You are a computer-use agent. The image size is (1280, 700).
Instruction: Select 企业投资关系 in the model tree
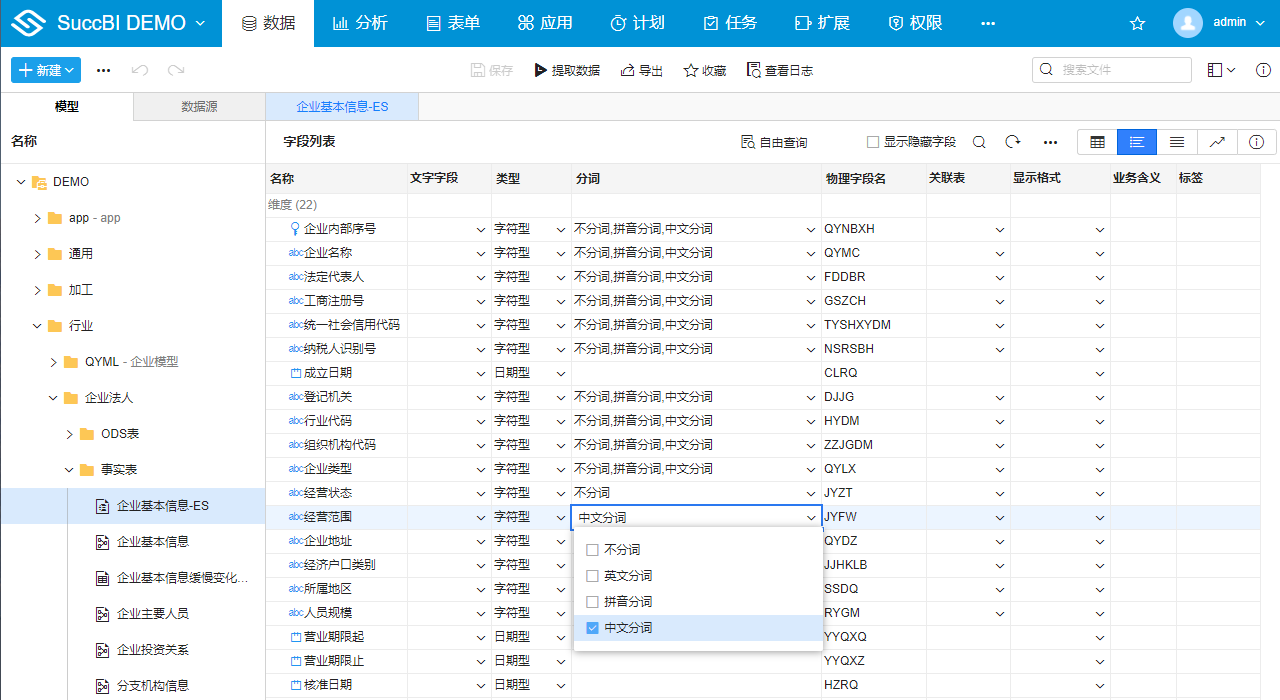[153, 650]
